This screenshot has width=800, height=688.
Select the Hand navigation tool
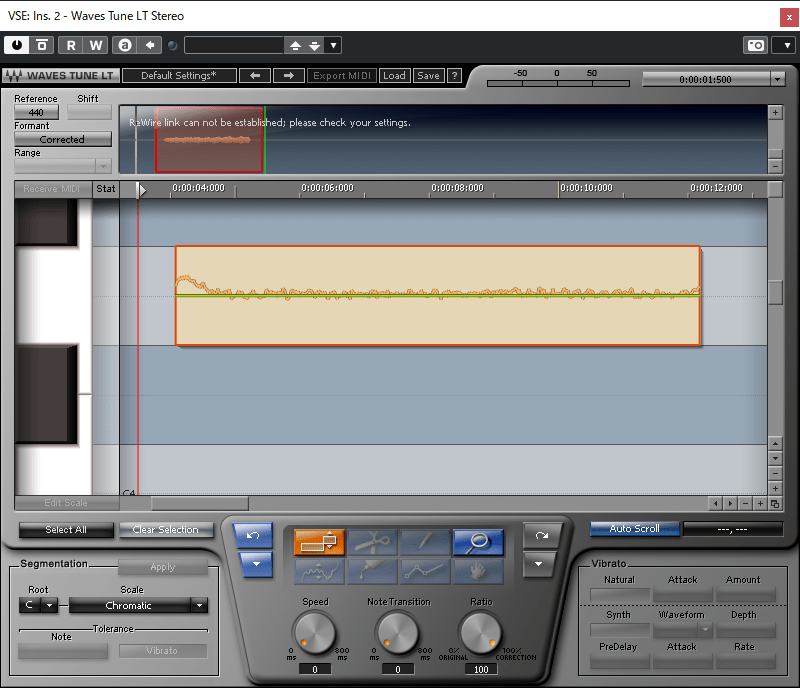click(479, 571)
